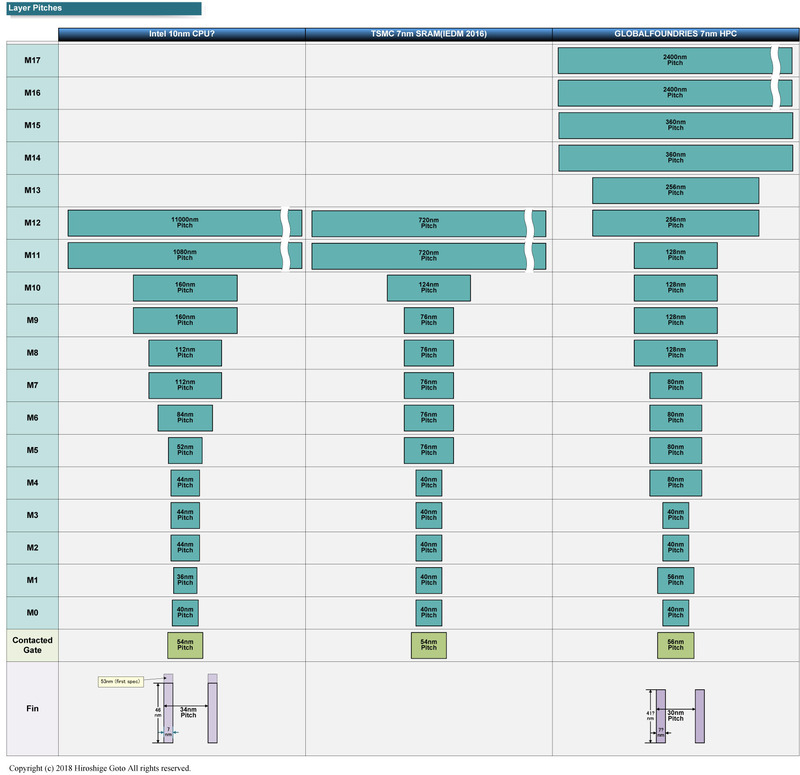This screenshot has height=775, width=800.
Task: Select GLOBALFOUNDRIES M15 360nm Pitch bar
Action: point(676,126)
